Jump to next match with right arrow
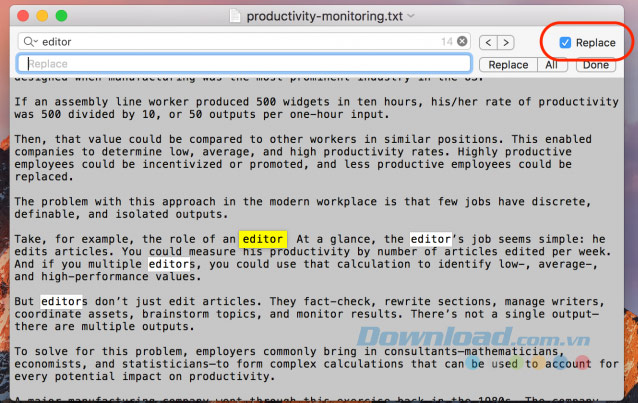Image resolution: width=638 pixels, height=403 pixels. click(x=505, y=42)
